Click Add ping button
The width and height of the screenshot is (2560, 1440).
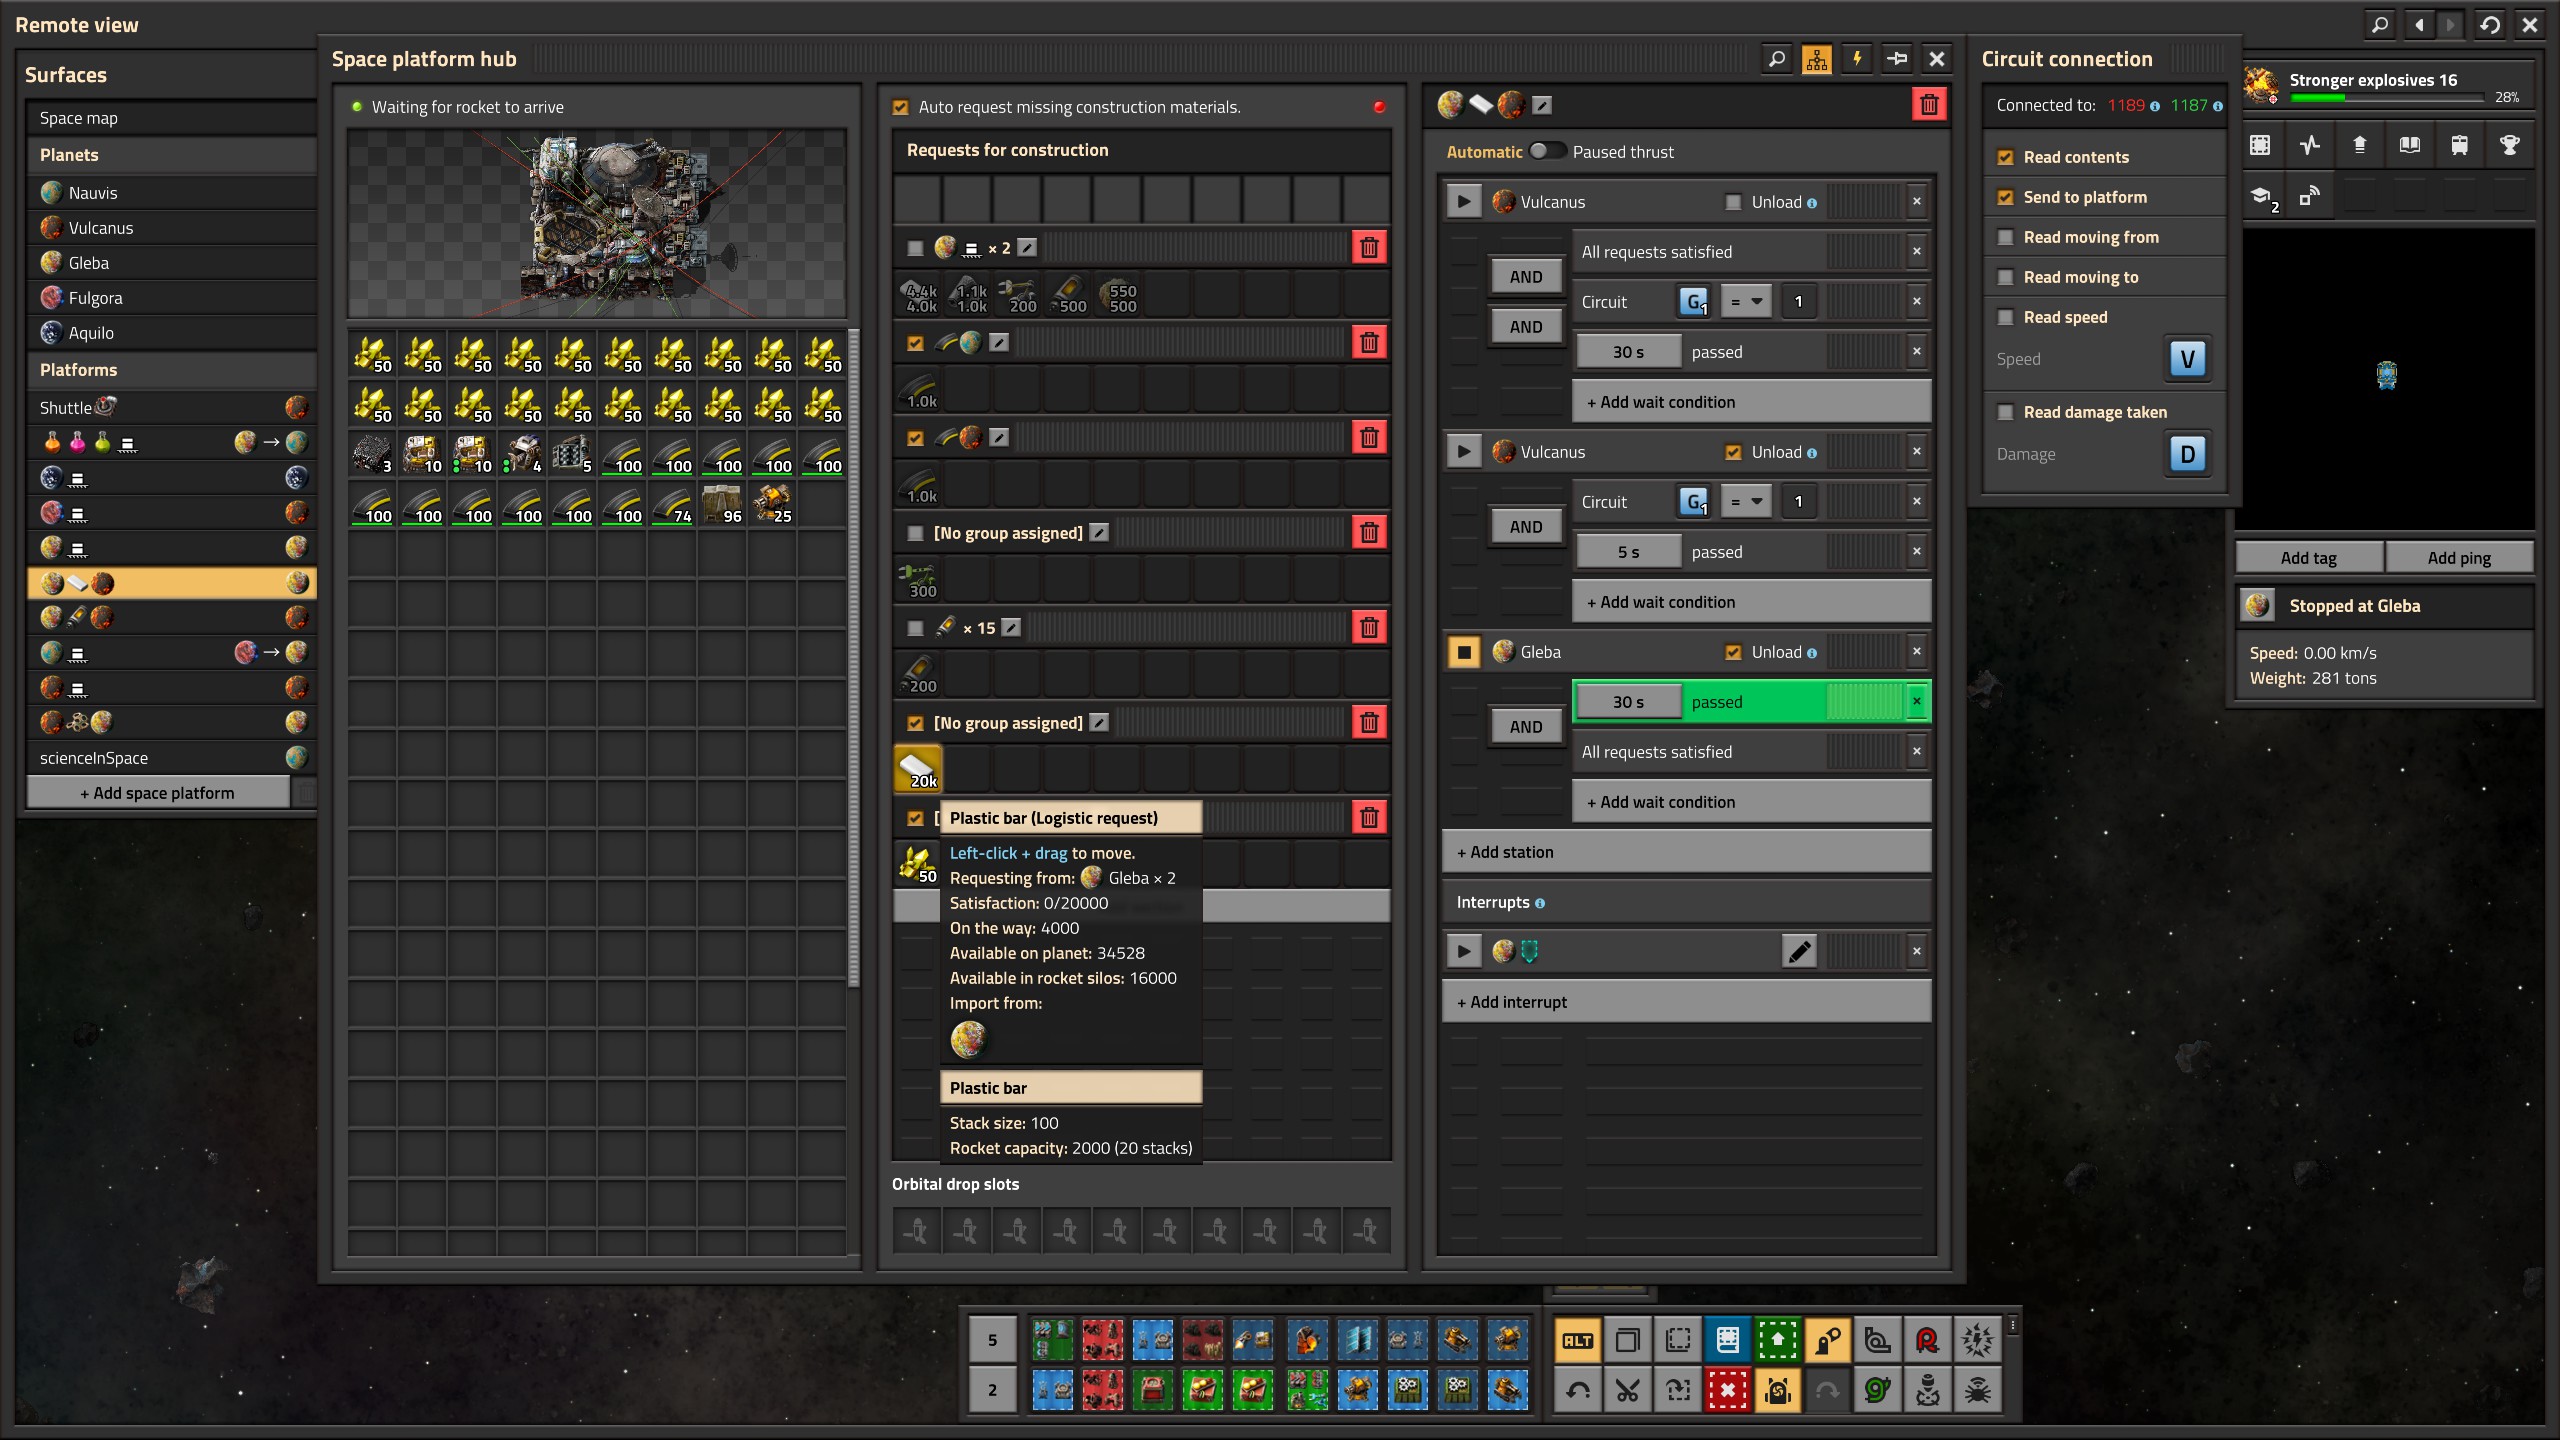pyautogui.click(x=2459, y=558)
